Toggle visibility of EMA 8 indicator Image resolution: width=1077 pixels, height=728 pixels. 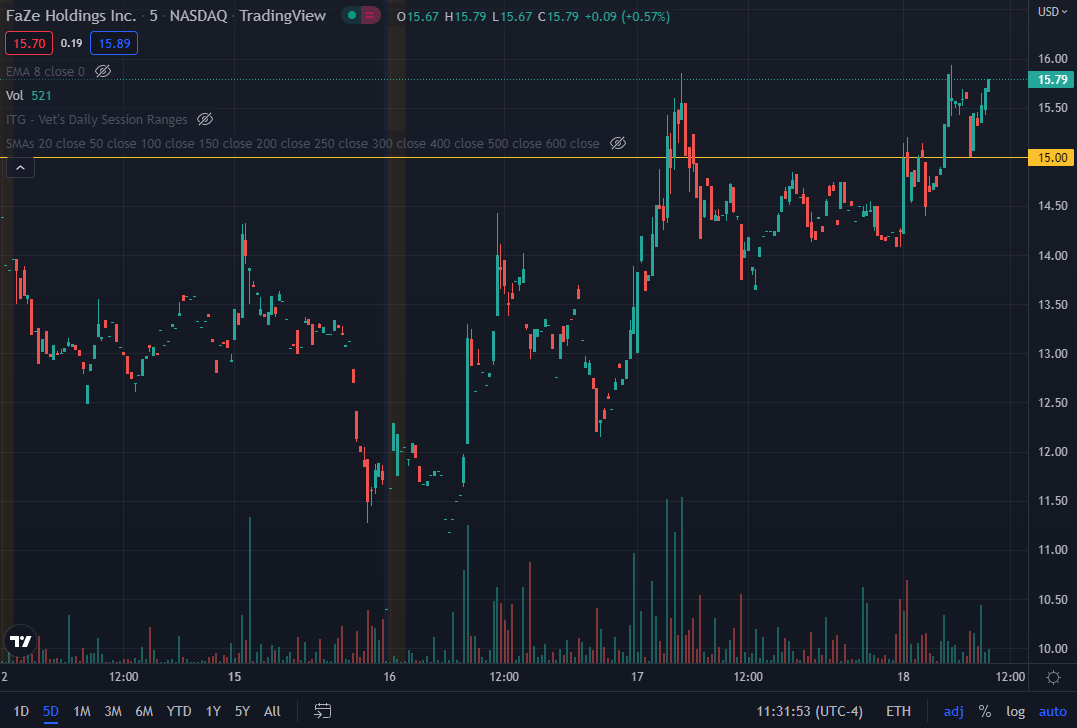click(103, 71)
